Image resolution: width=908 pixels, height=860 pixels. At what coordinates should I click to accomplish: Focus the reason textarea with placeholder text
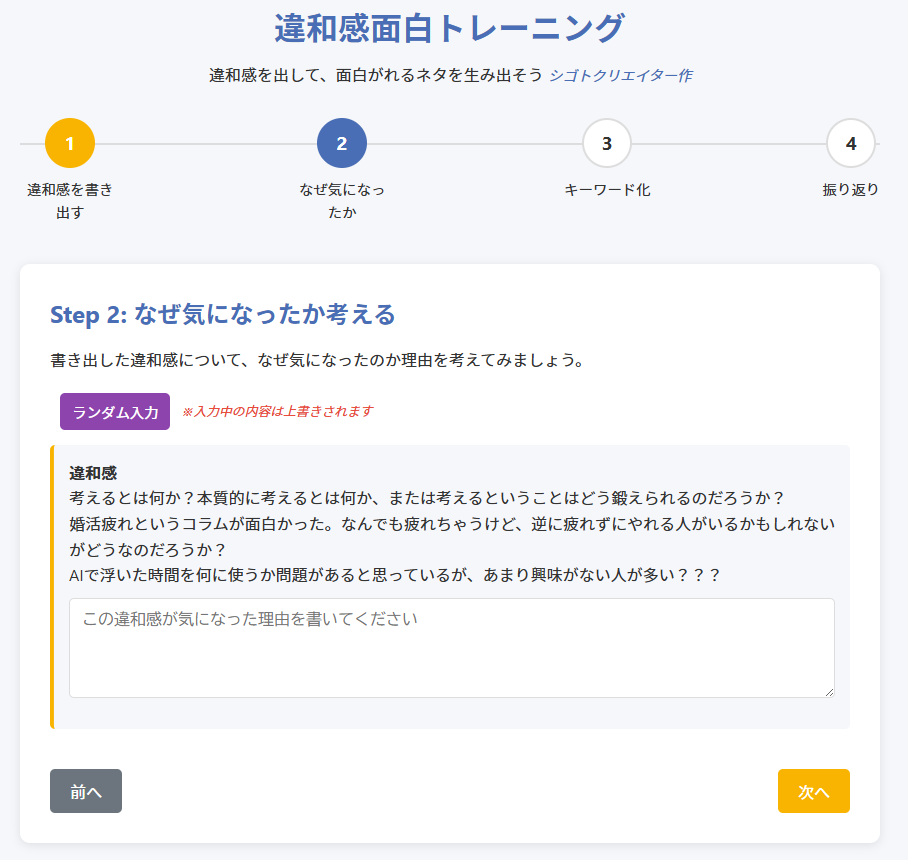click(x=451, y=647)
